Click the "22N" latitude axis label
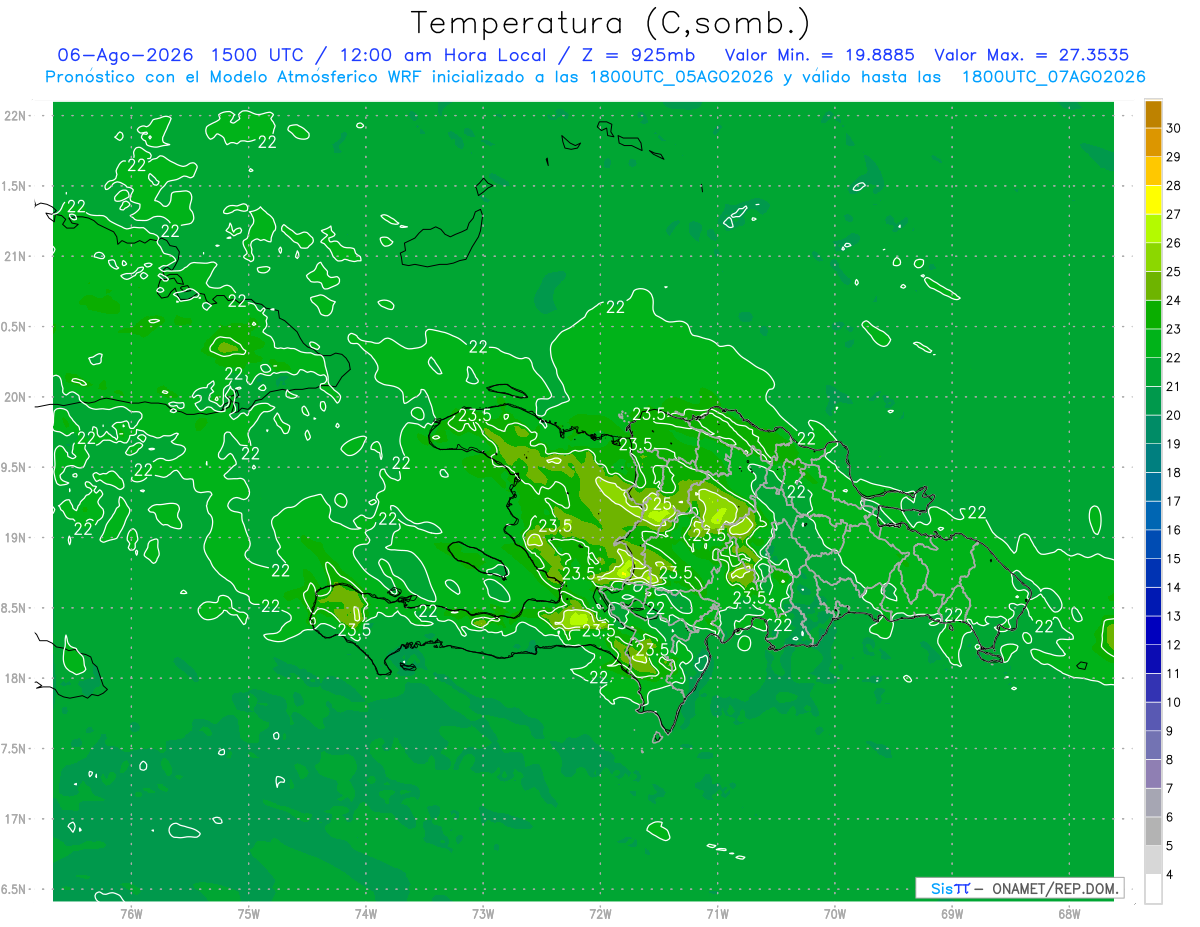The height and width of the screenshot is (927, 1200). pos(17,116)
